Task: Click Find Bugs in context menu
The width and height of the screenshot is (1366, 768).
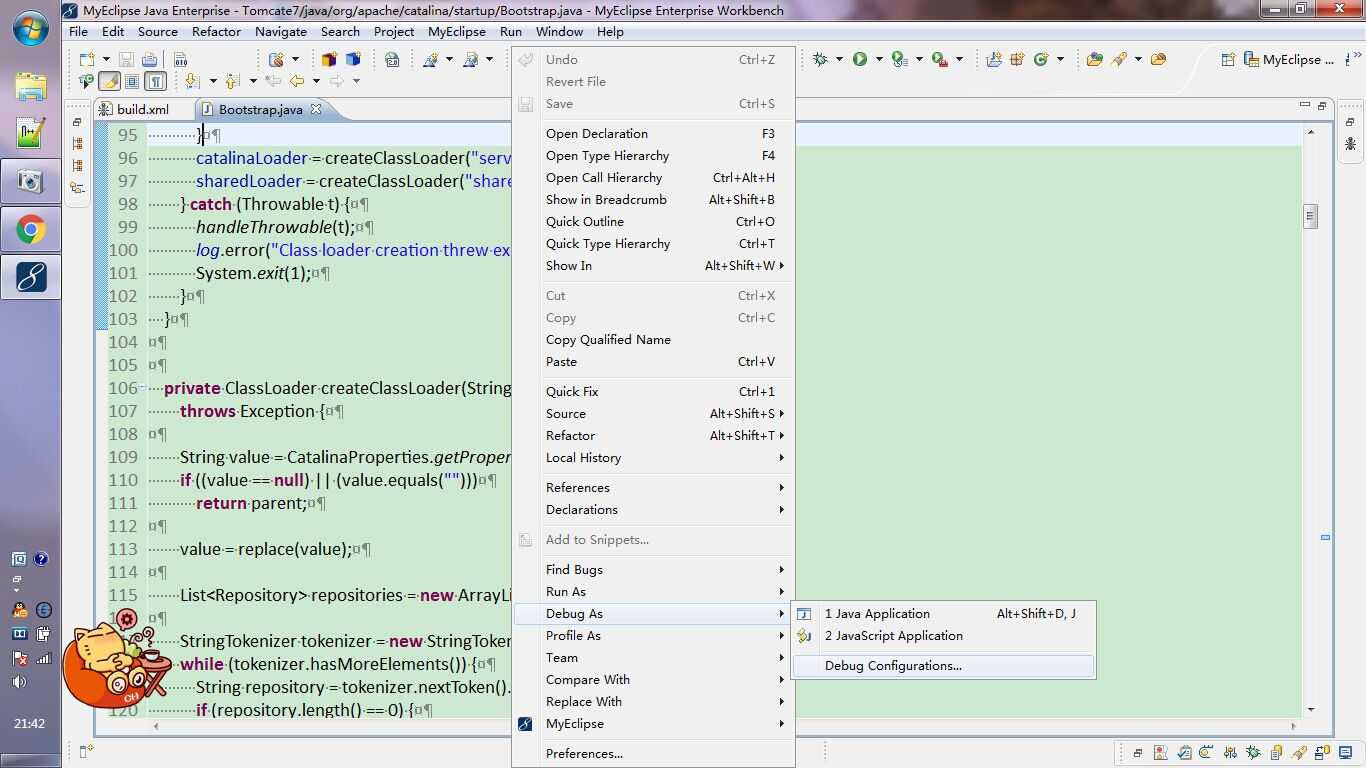Action: point(654,570)
